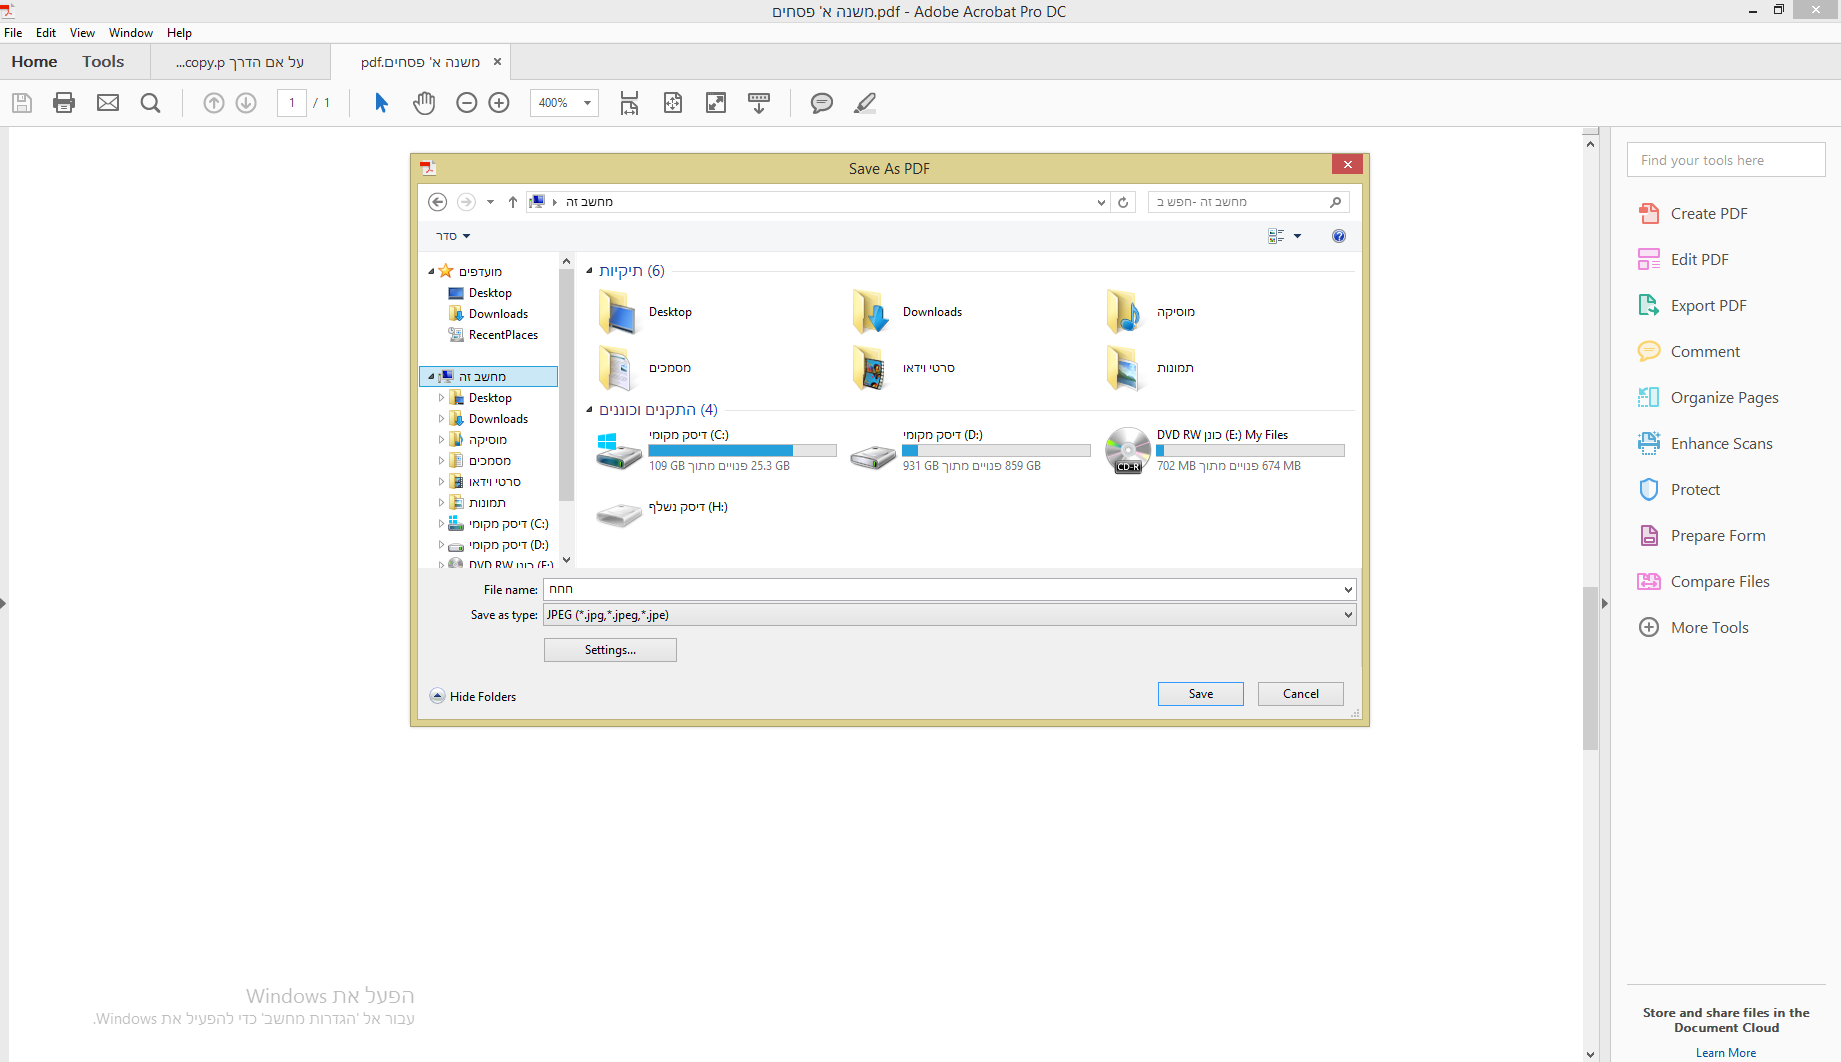This screenshot has height=1062, width=1841.
Task: Click the Cancel button in dialog
Action: [1301, 694]
